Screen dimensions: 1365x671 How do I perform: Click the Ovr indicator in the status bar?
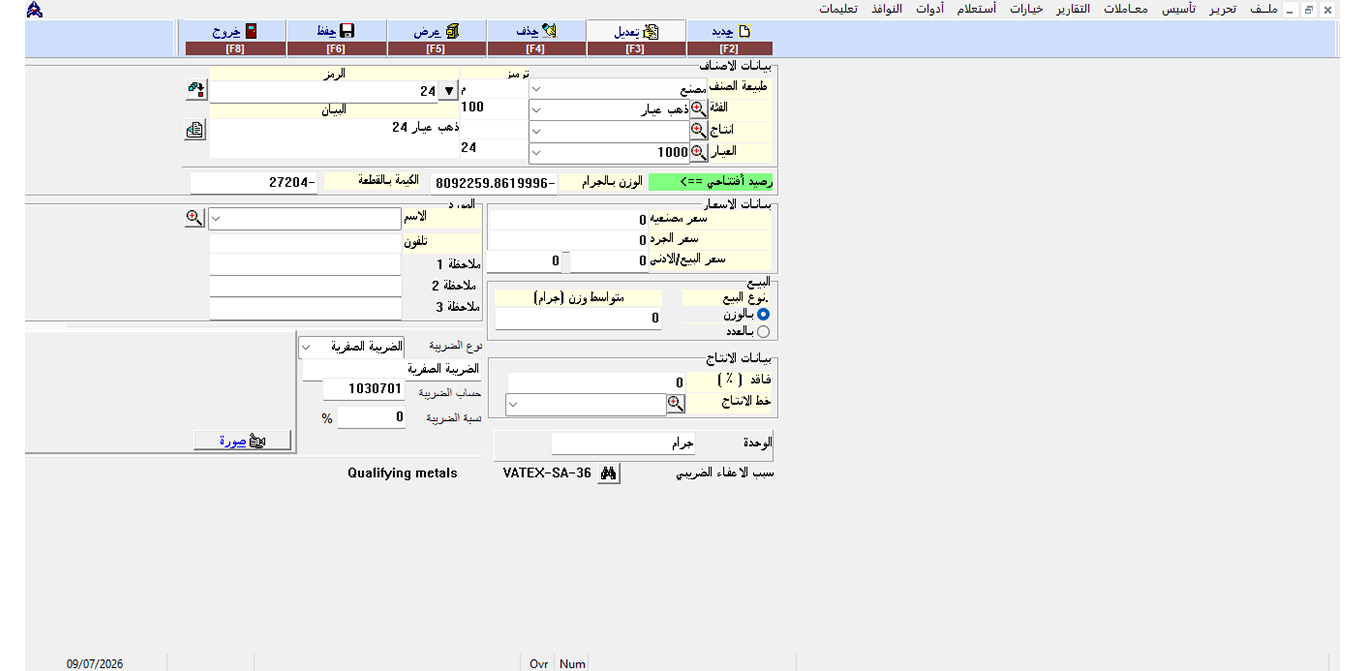(539, 664)
